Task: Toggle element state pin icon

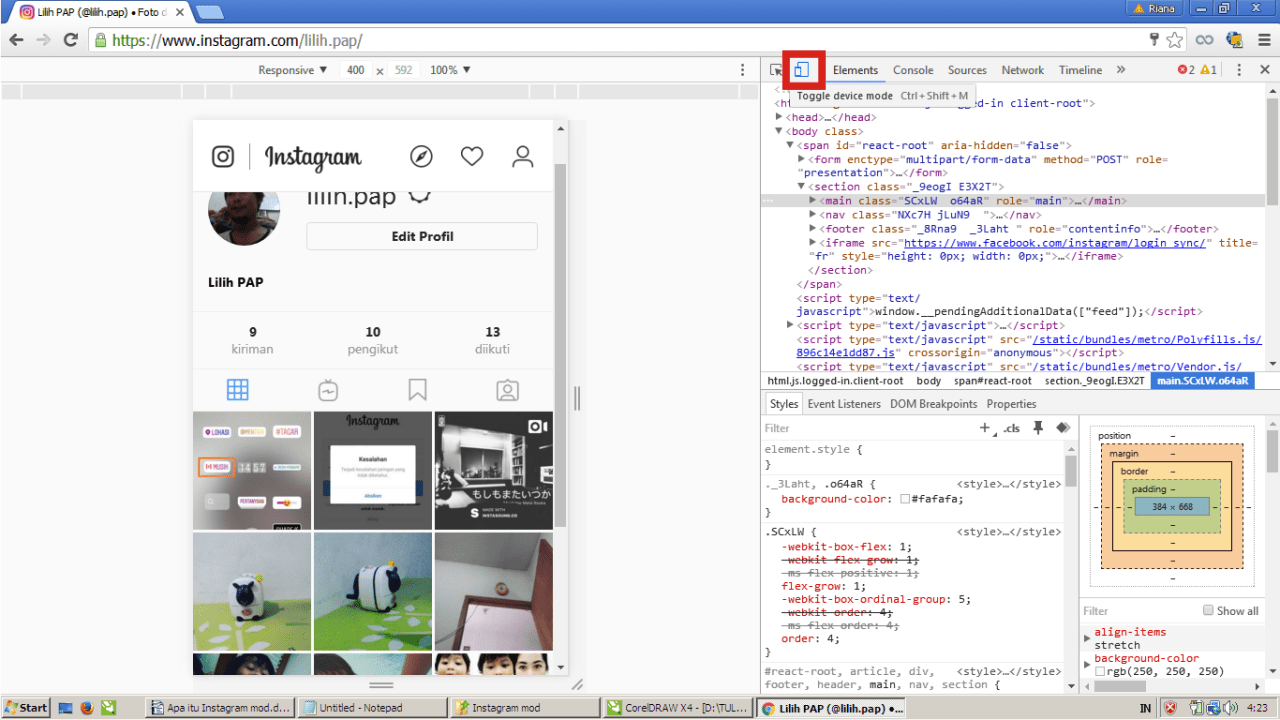Action: pyautogui.click(x=1038, y=428)
